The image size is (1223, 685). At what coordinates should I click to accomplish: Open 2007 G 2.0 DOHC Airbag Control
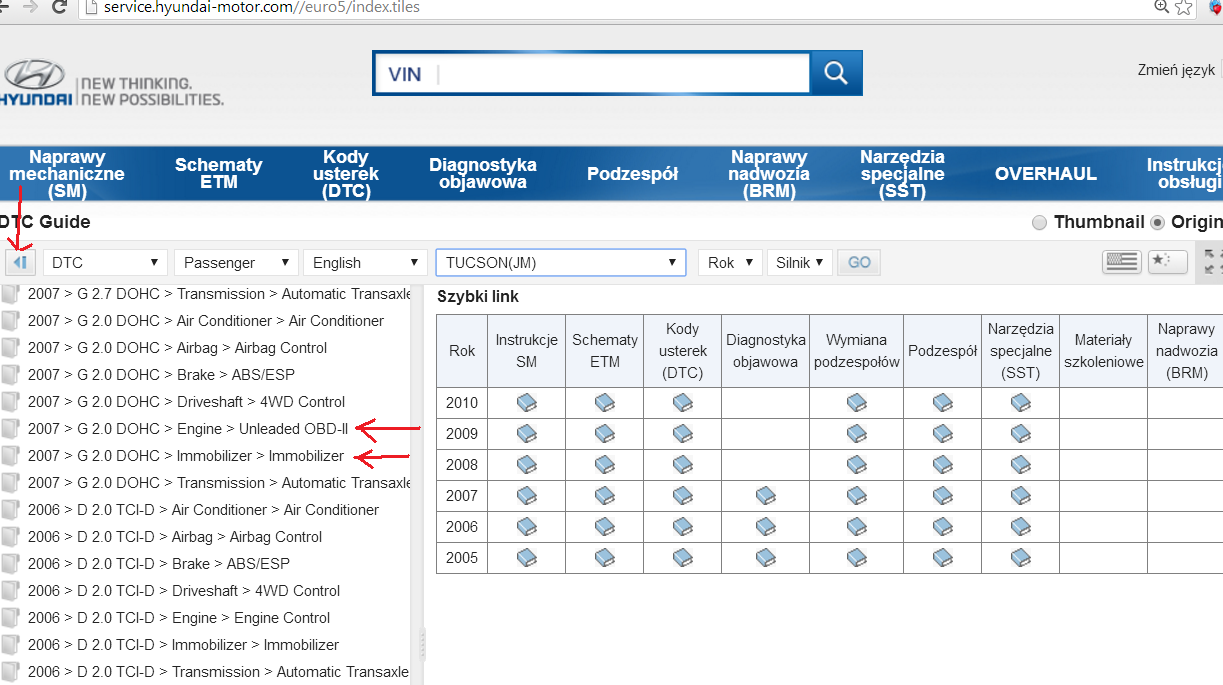click(177, 347)
